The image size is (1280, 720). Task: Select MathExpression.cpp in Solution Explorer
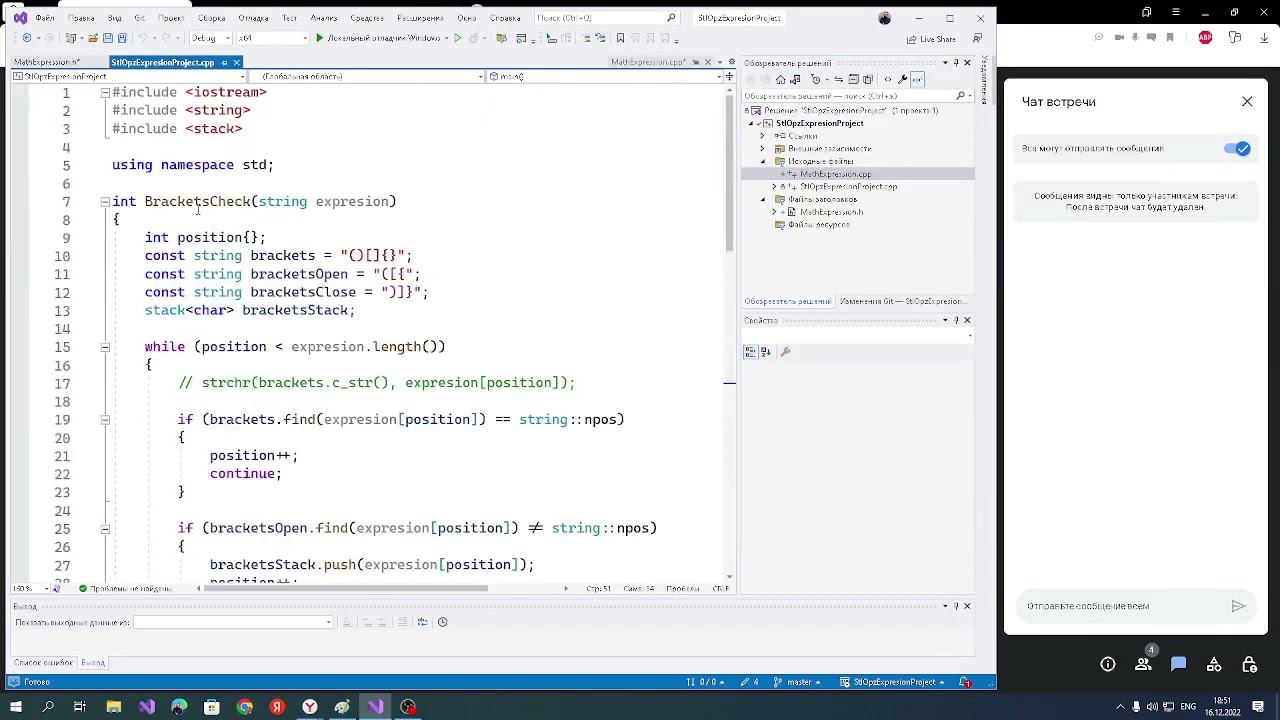click(835, 174)
